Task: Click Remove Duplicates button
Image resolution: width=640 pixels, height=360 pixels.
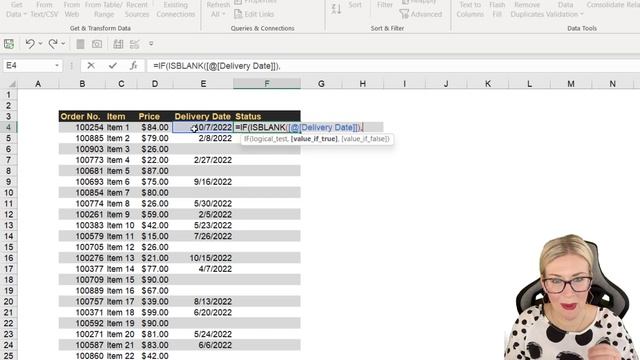Action: (527, 10)
